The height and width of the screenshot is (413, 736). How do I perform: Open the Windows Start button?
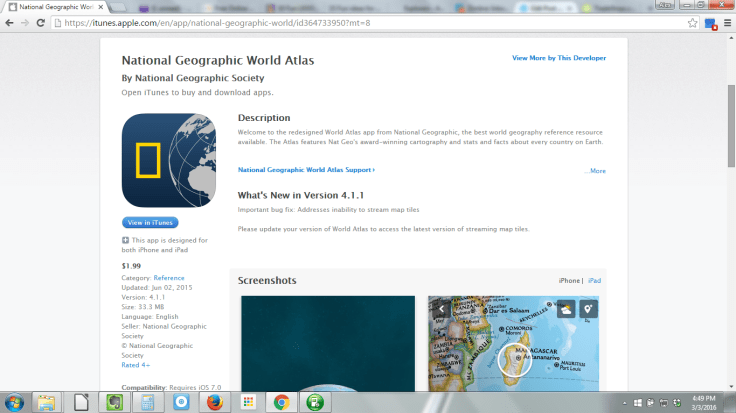point(15,403)
